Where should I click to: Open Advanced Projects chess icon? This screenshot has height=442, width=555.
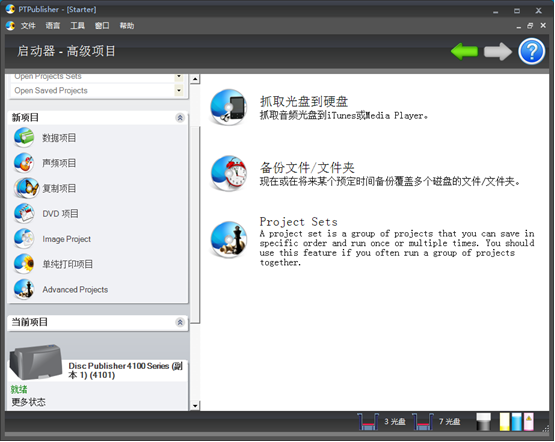tap(24, 289)
